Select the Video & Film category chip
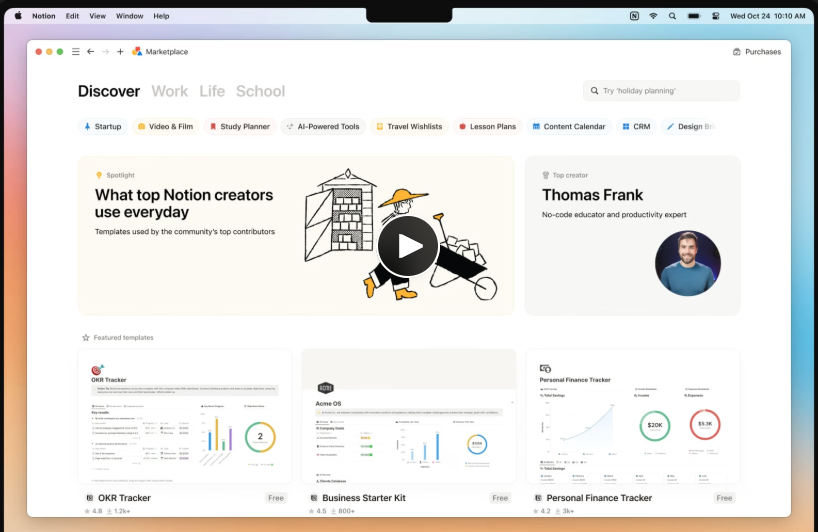The height and width of the screenshot is (532, 818). [x=165, y=126]
